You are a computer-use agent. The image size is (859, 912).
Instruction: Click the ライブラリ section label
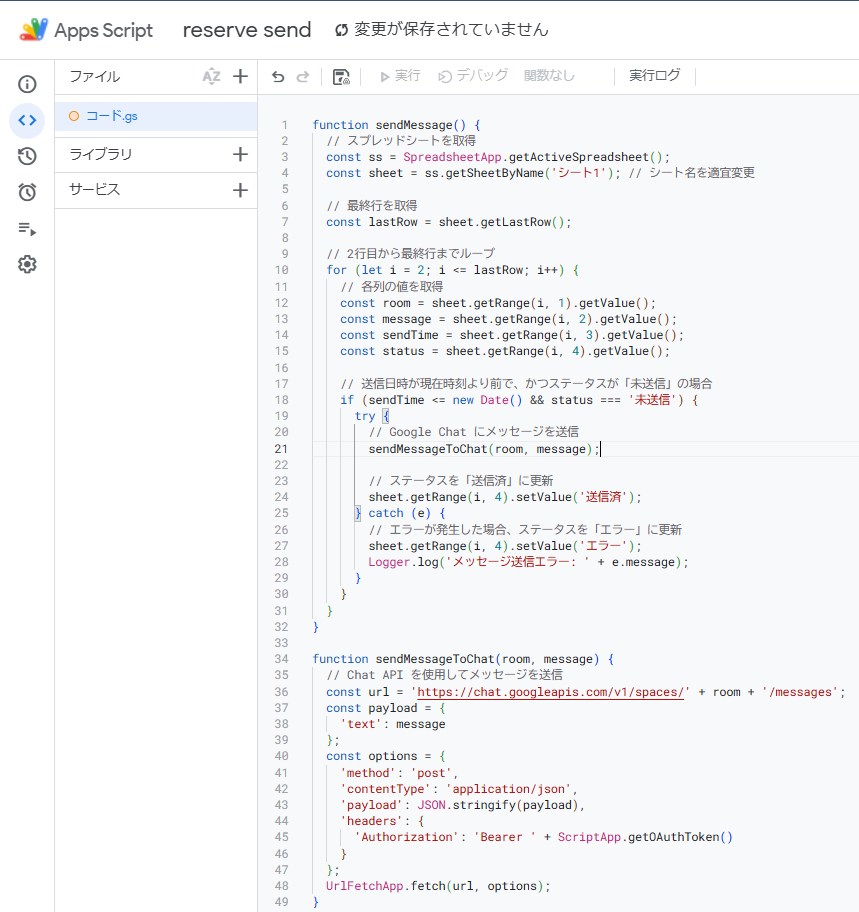101,154
